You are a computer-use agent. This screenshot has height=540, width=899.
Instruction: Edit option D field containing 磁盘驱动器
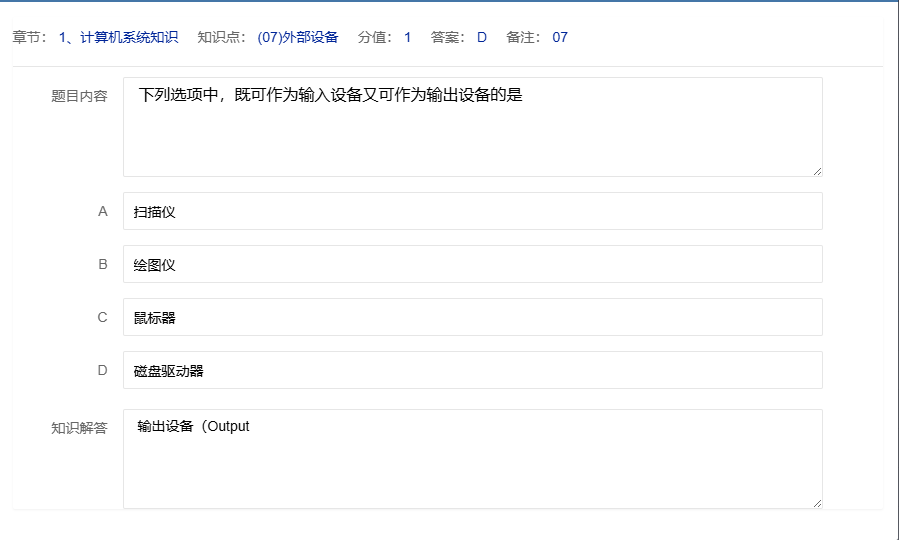point(472,370)
